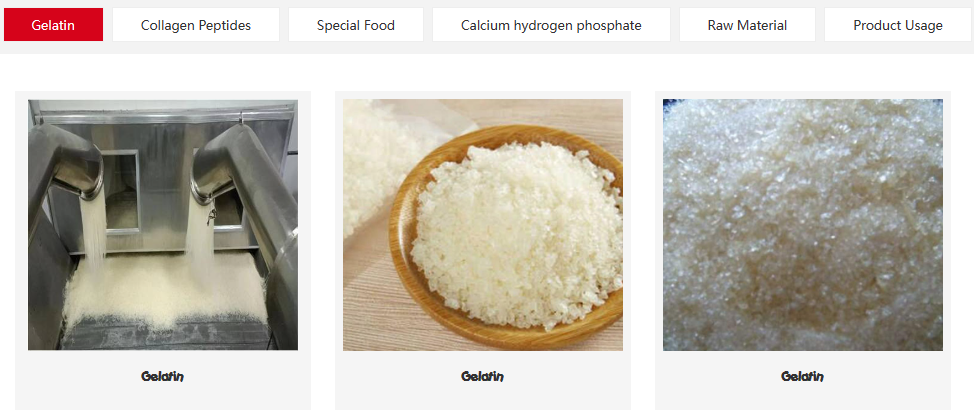The width and height of the screenshot is (974, 410).
Task: Select the Raw Material tab
Action: 747,25
